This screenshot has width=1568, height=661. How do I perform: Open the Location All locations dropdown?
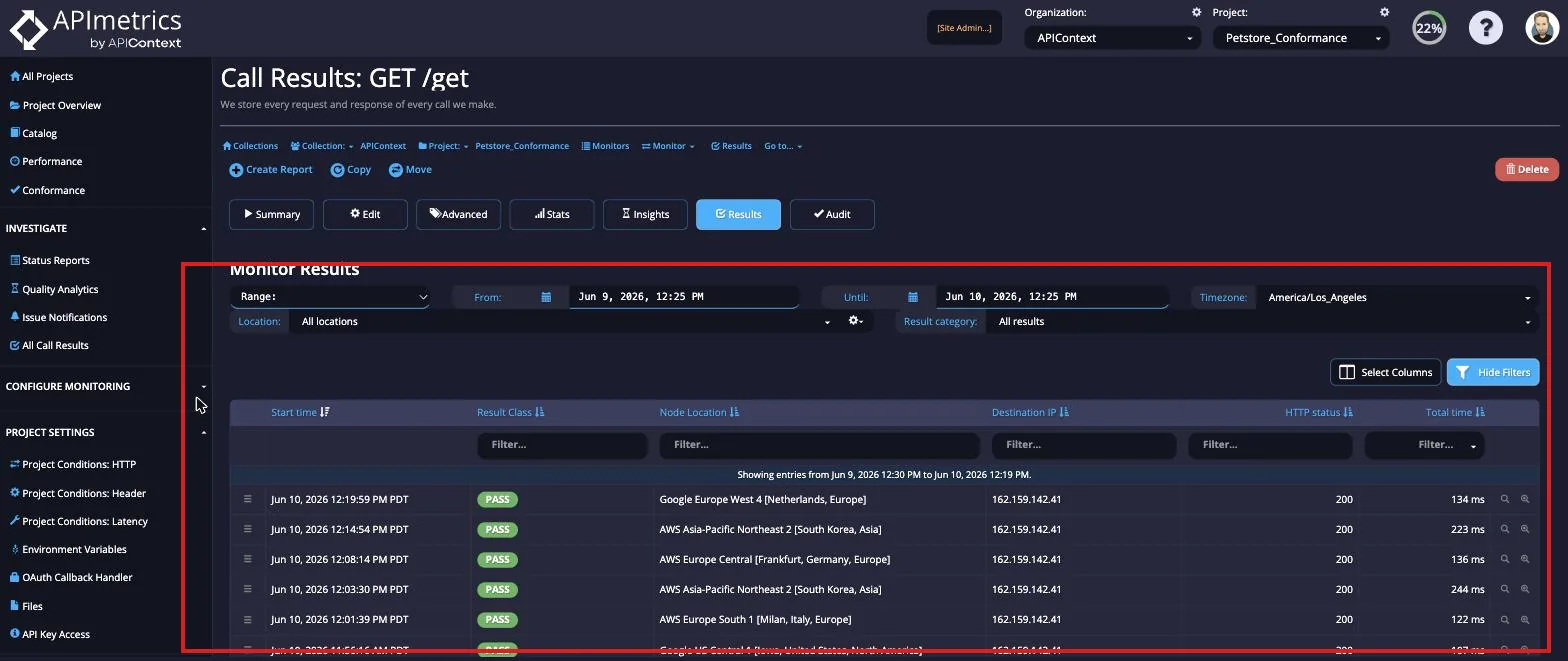[564, 321]
